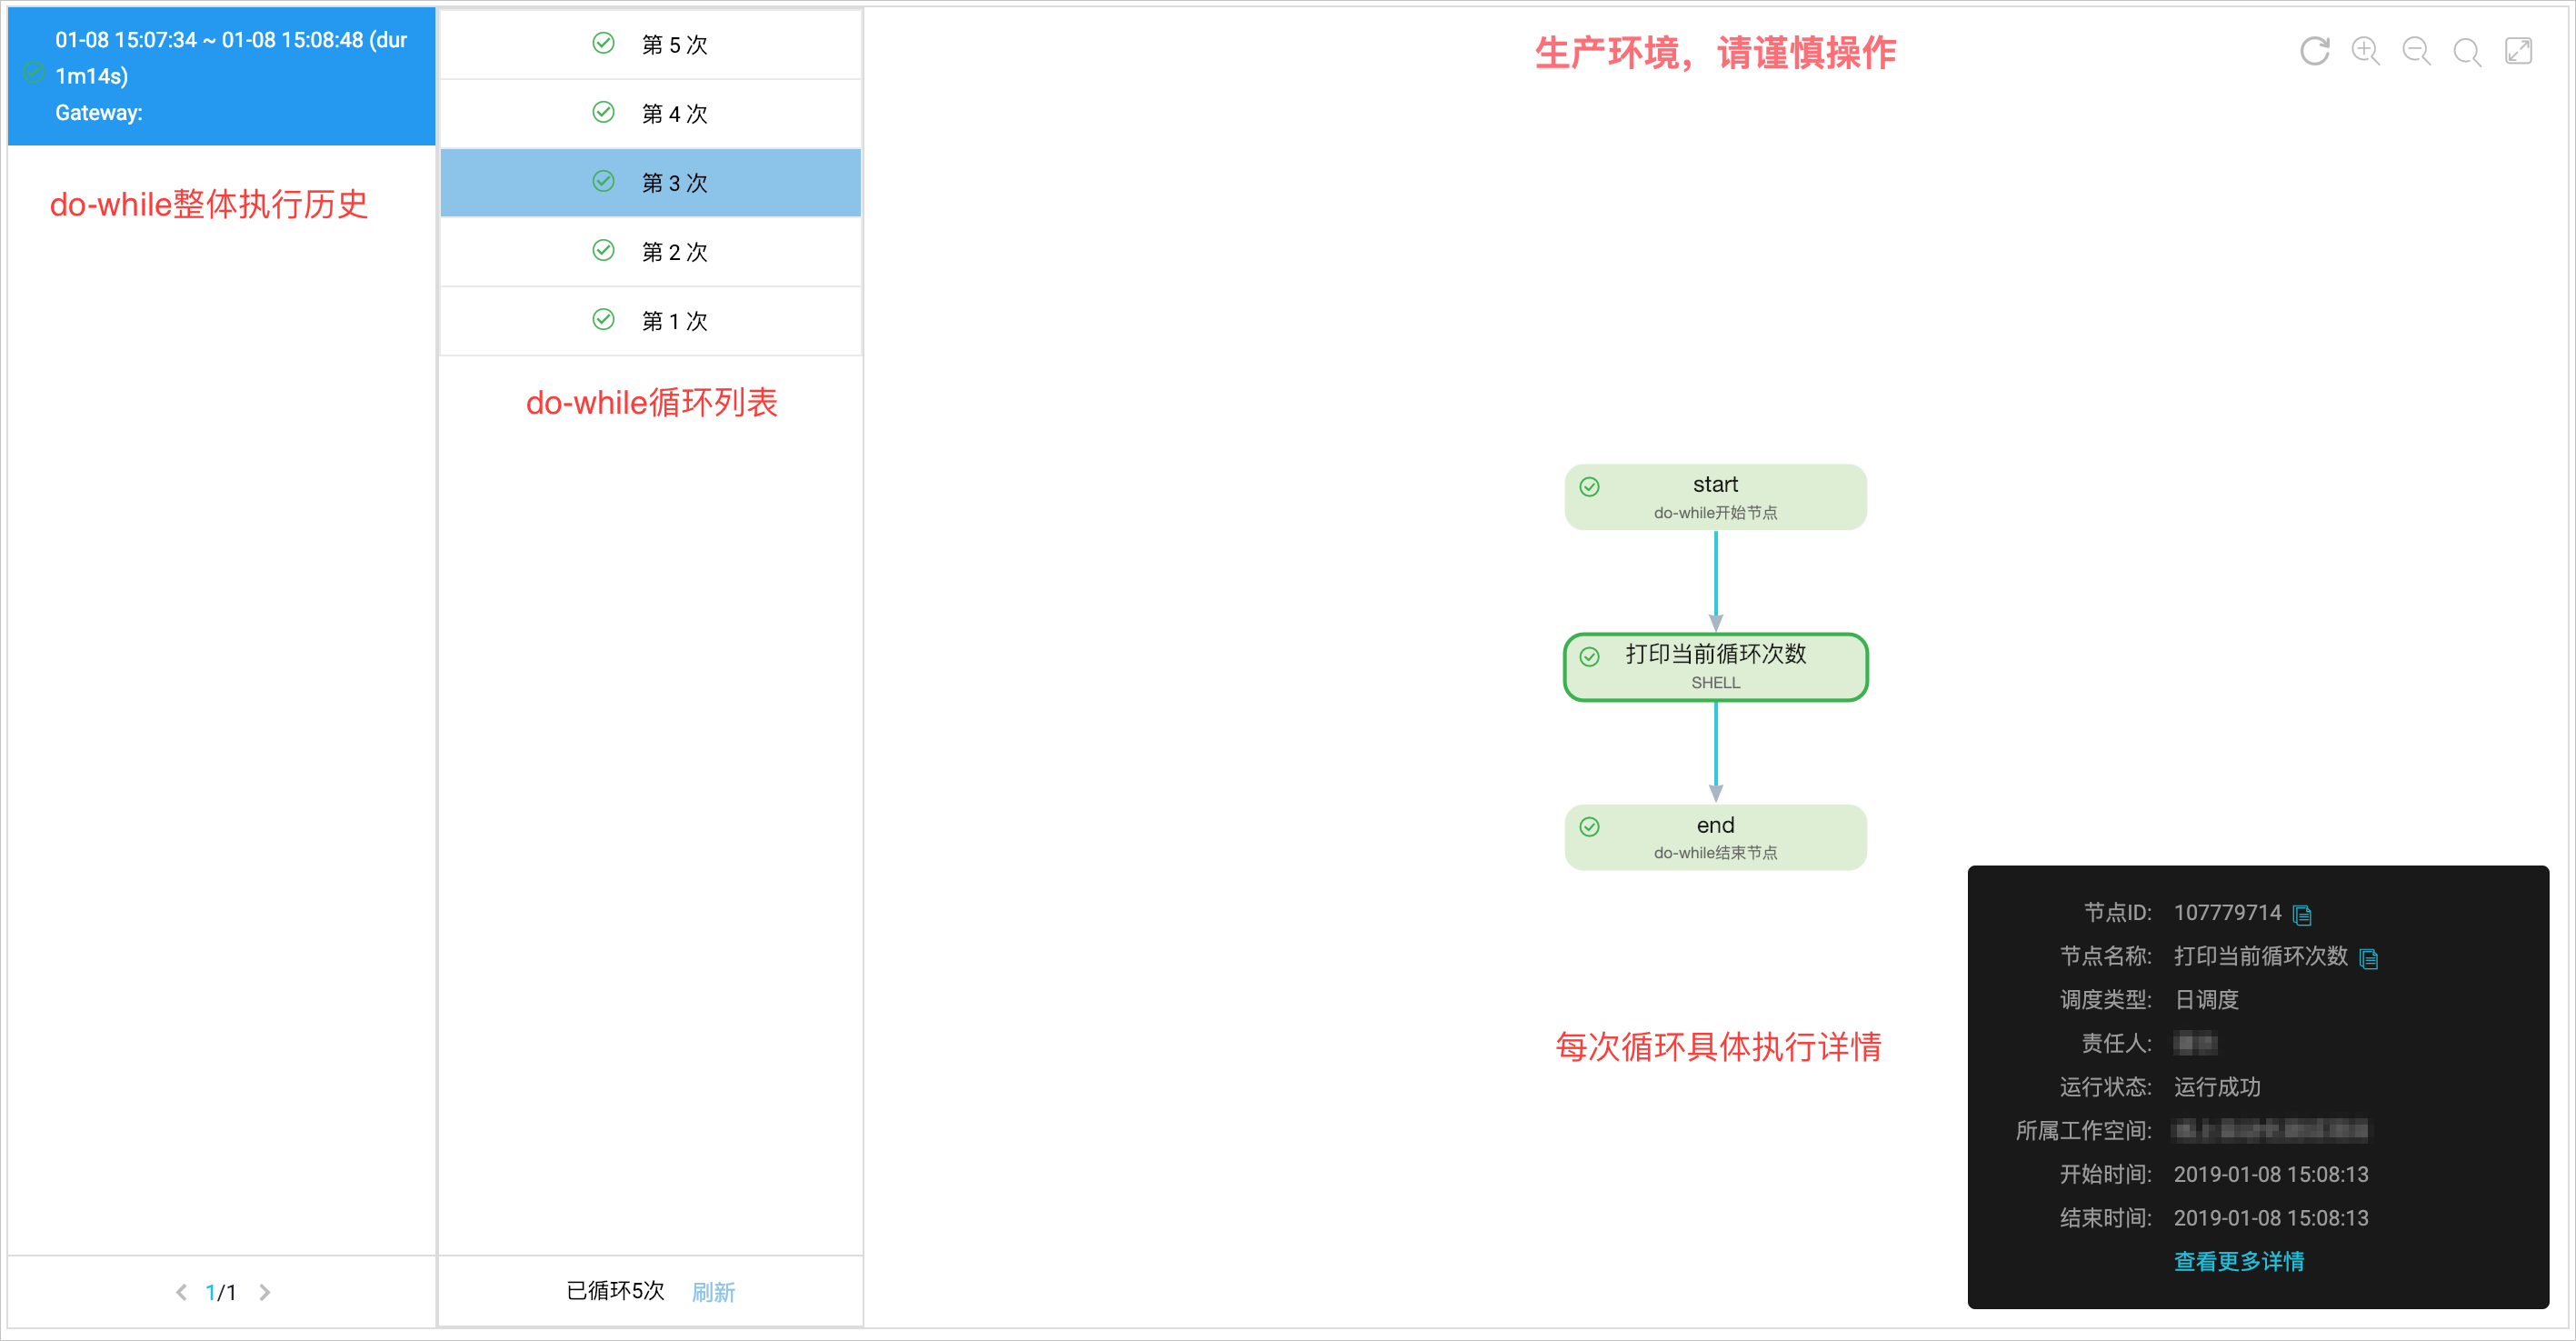Select loop iteration 第 5 次

[650, 44]
